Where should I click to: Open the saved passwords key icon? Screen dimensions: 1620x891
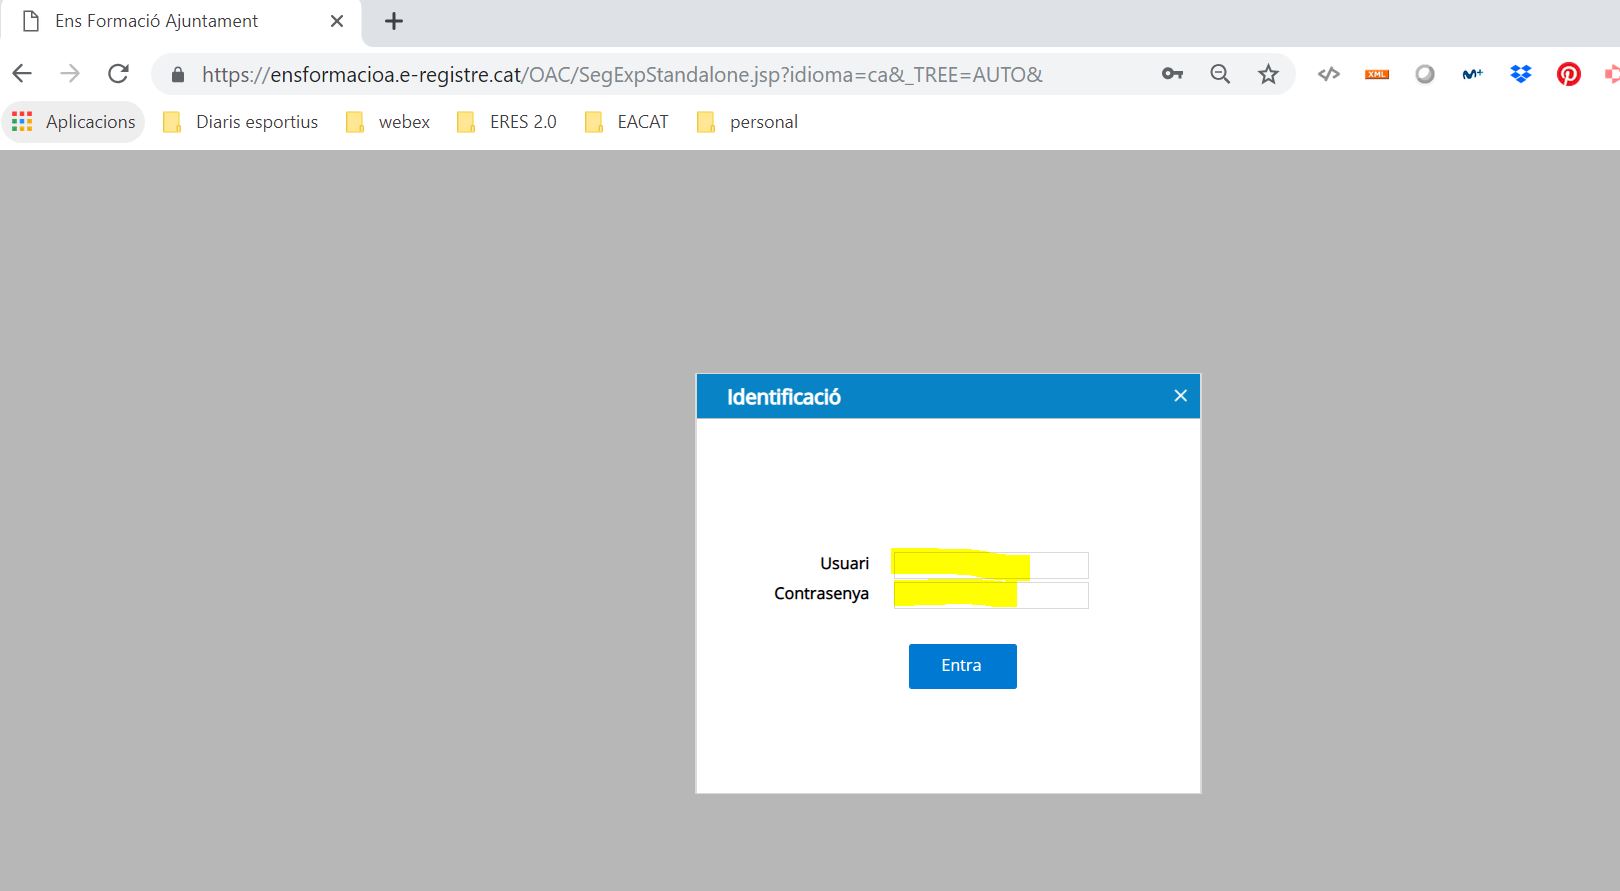(x=1172, y=74)
